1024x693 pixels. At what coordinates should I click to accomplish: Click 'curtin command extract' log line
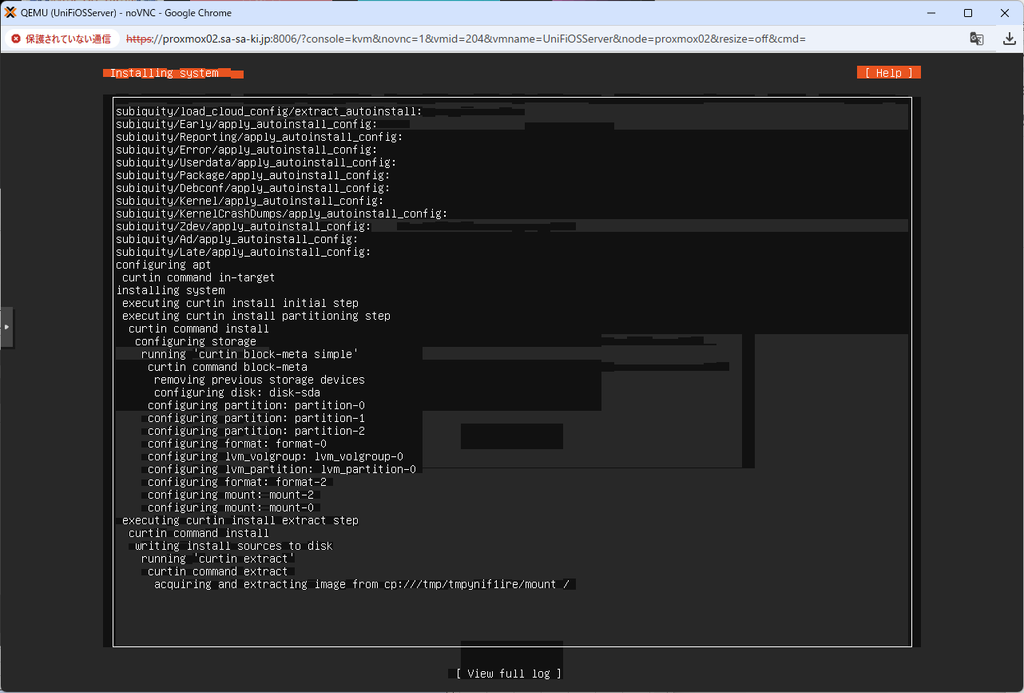217,572
